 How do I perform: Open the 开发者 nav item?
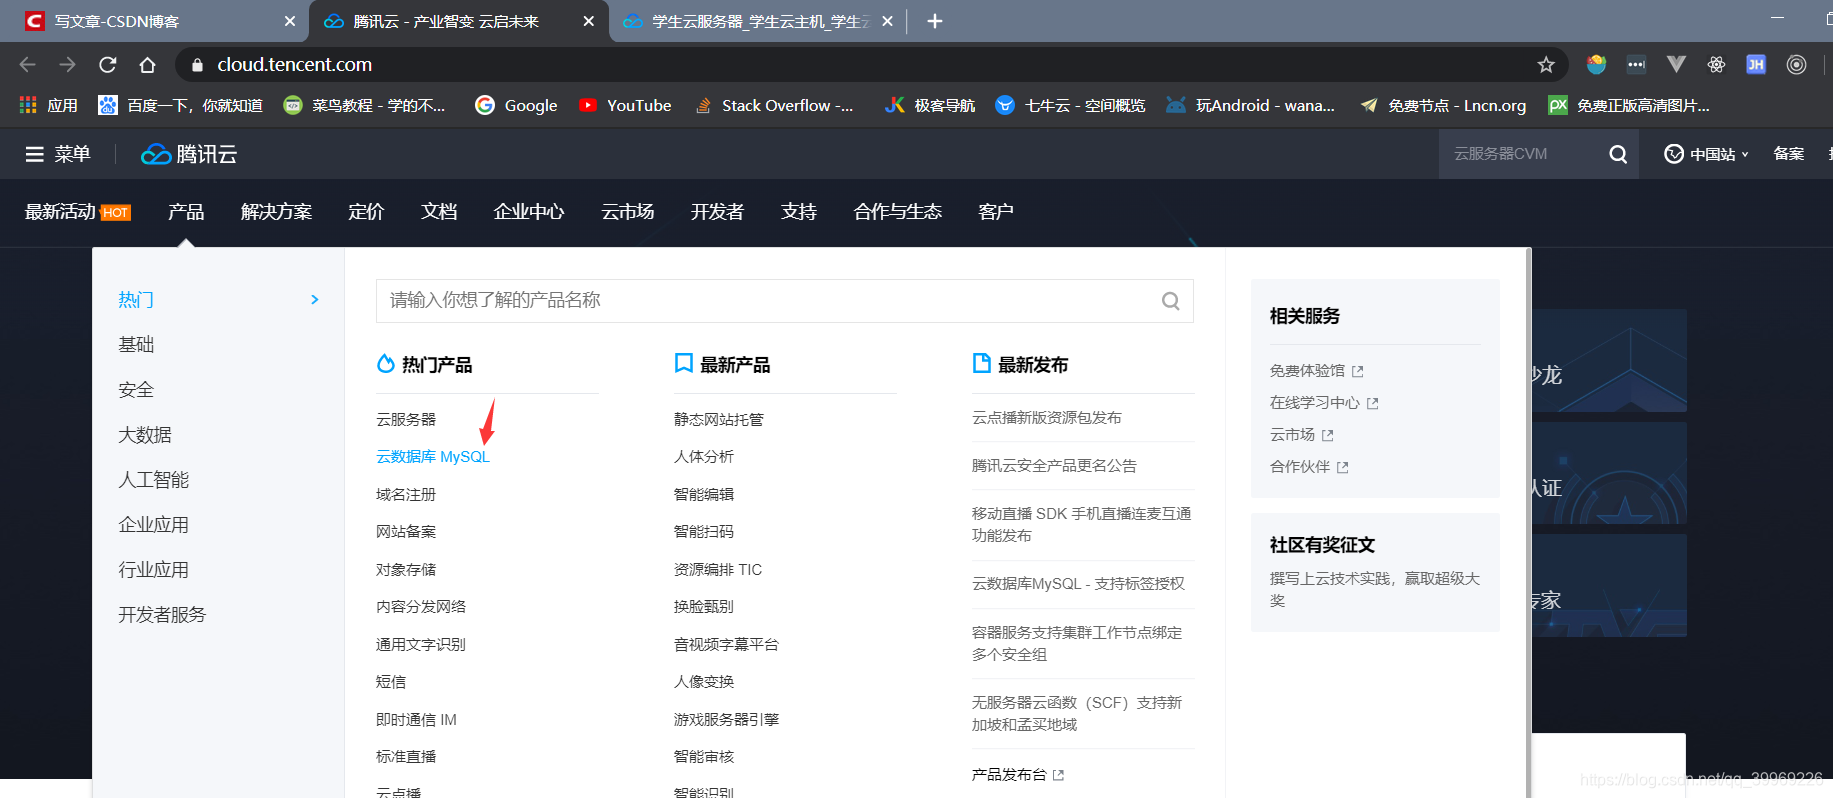717,212
